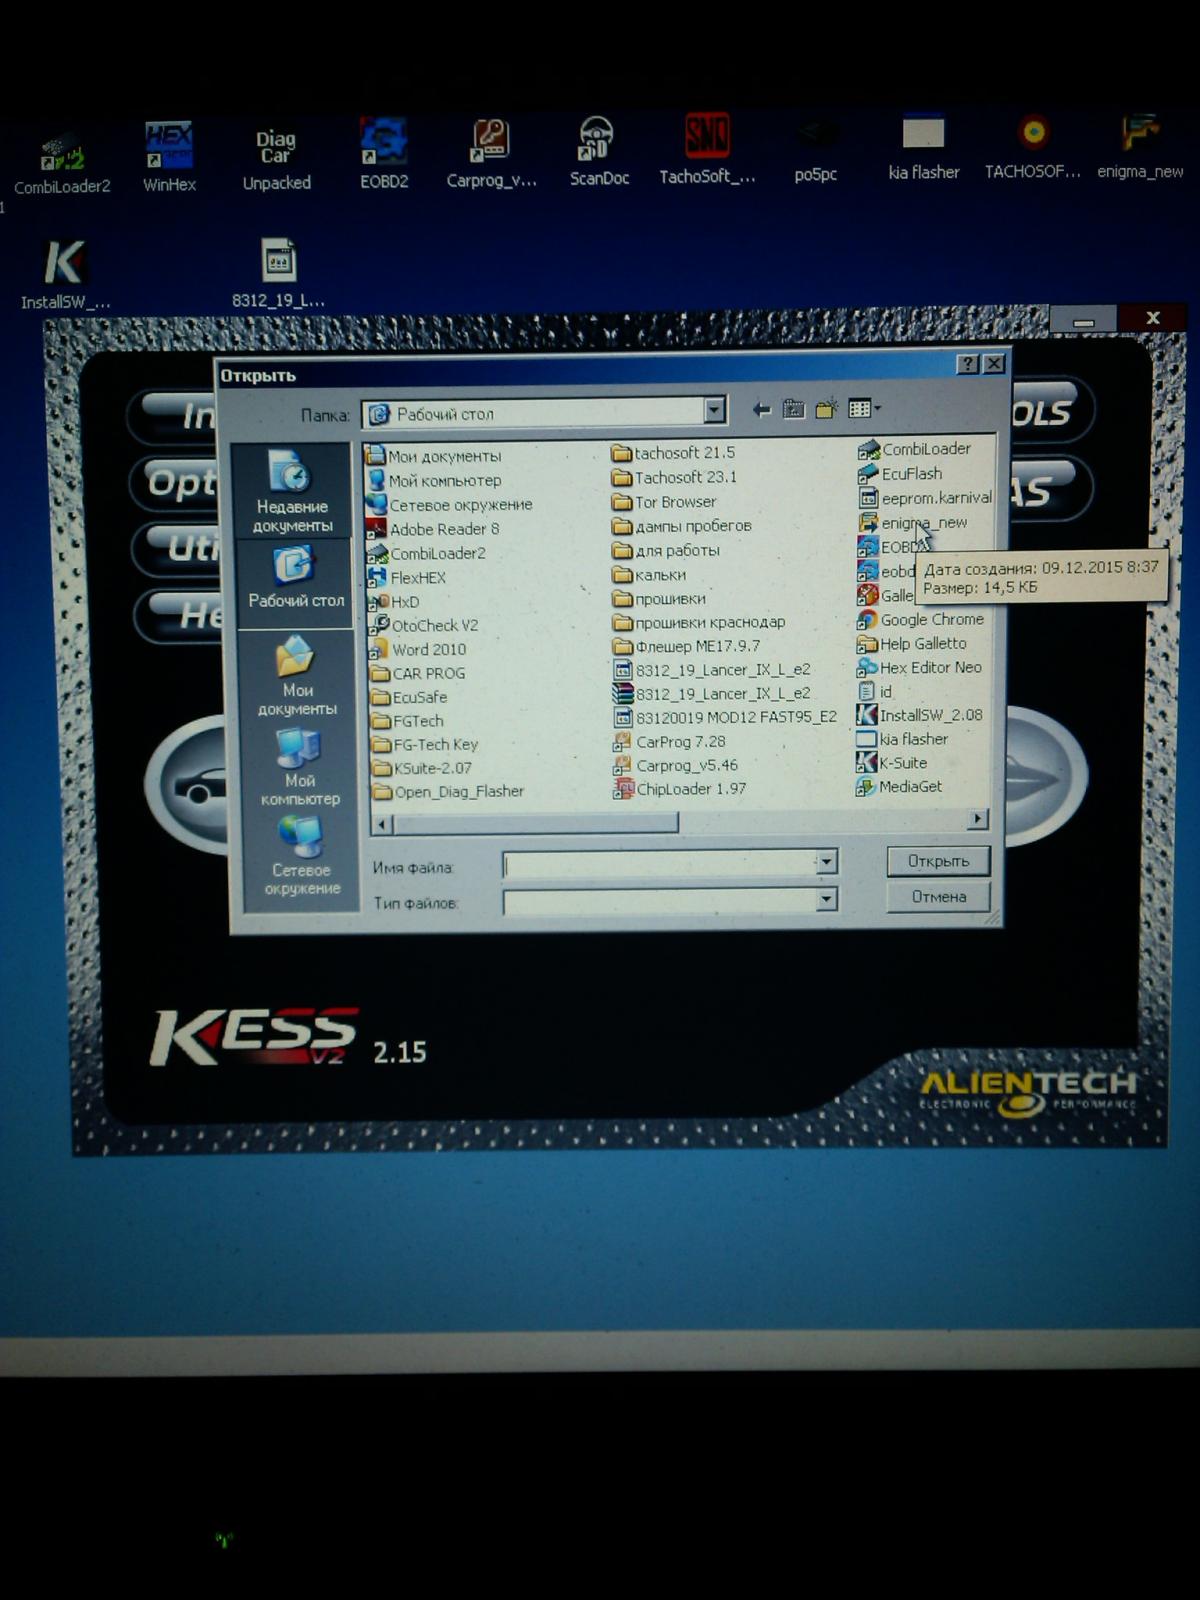This screenshot has height=1600, width=1200.
Task: Select OtoCheck V2 in the file list
Action: click(x=423, y=625)
